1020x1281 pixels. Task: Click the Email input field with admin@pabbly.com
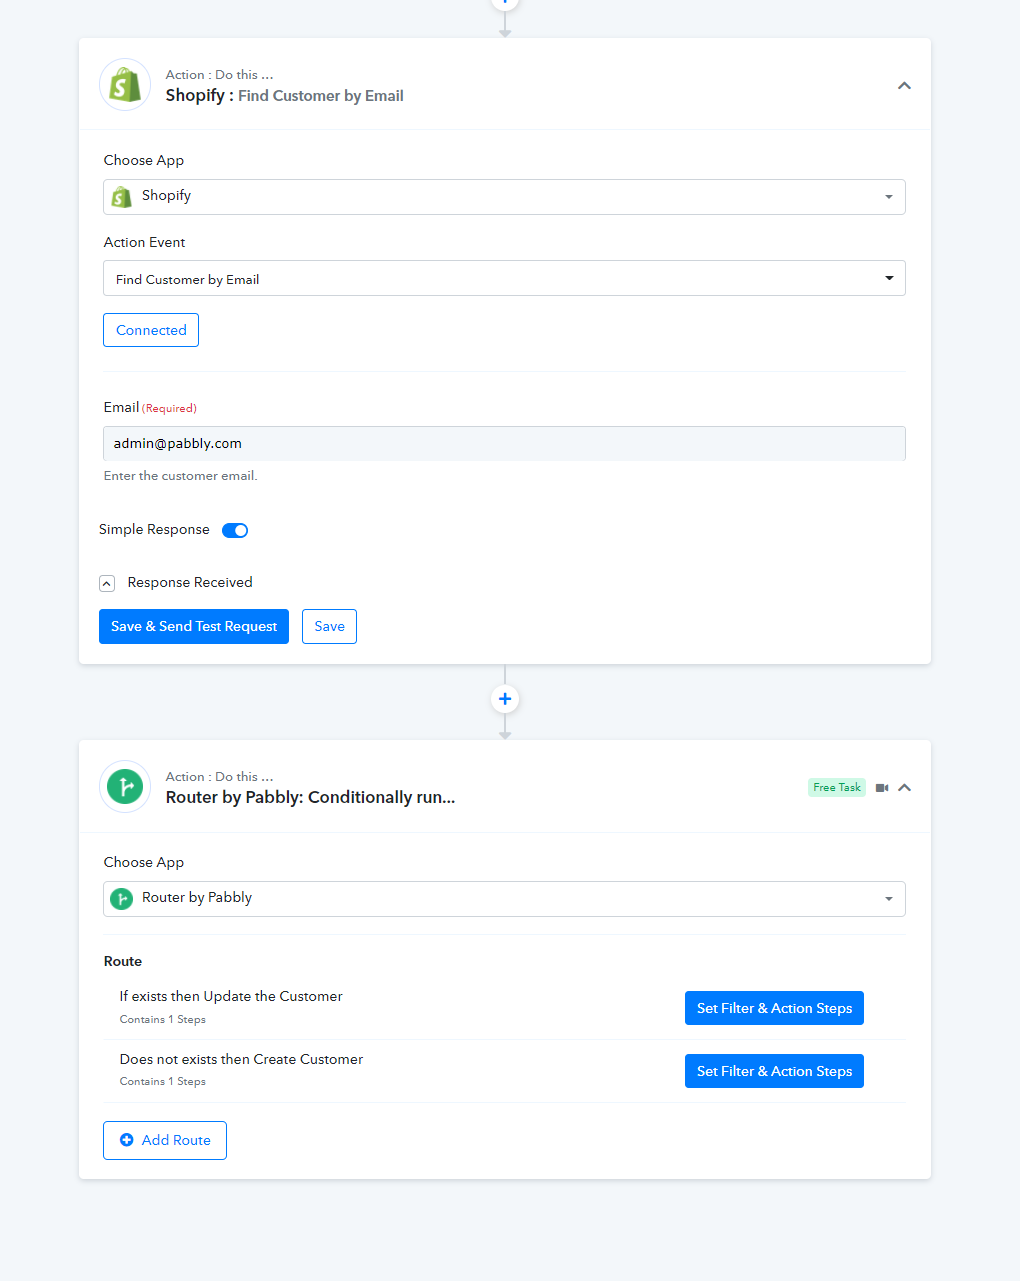(x=504, y=443)
